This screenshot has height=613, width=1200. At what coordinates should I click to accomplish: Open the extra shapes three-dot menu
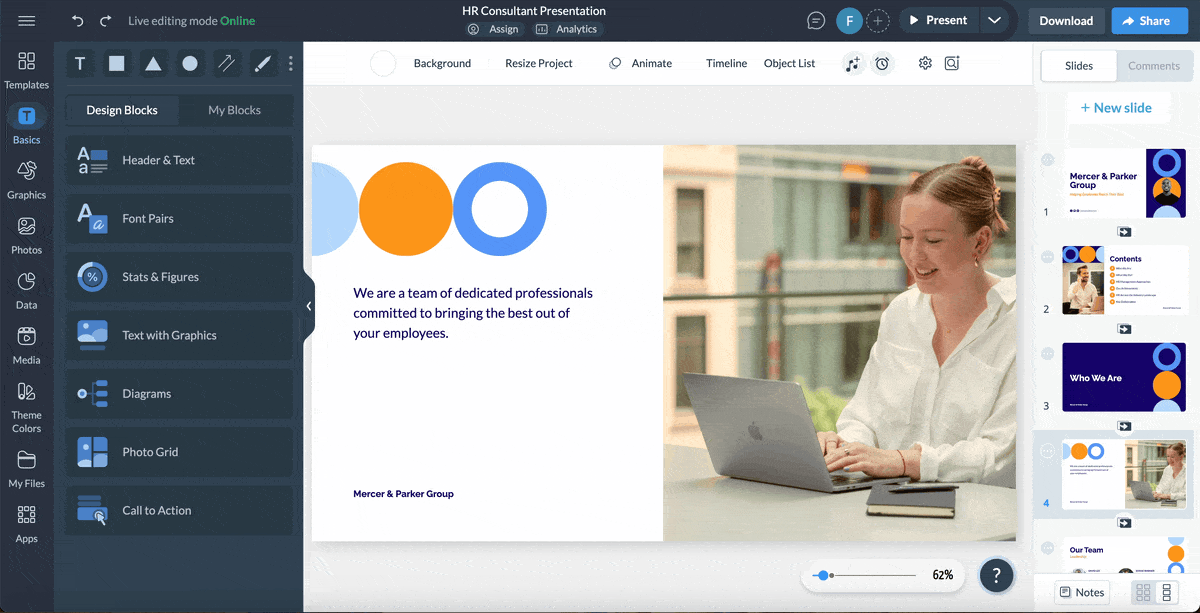pos(290,63)
